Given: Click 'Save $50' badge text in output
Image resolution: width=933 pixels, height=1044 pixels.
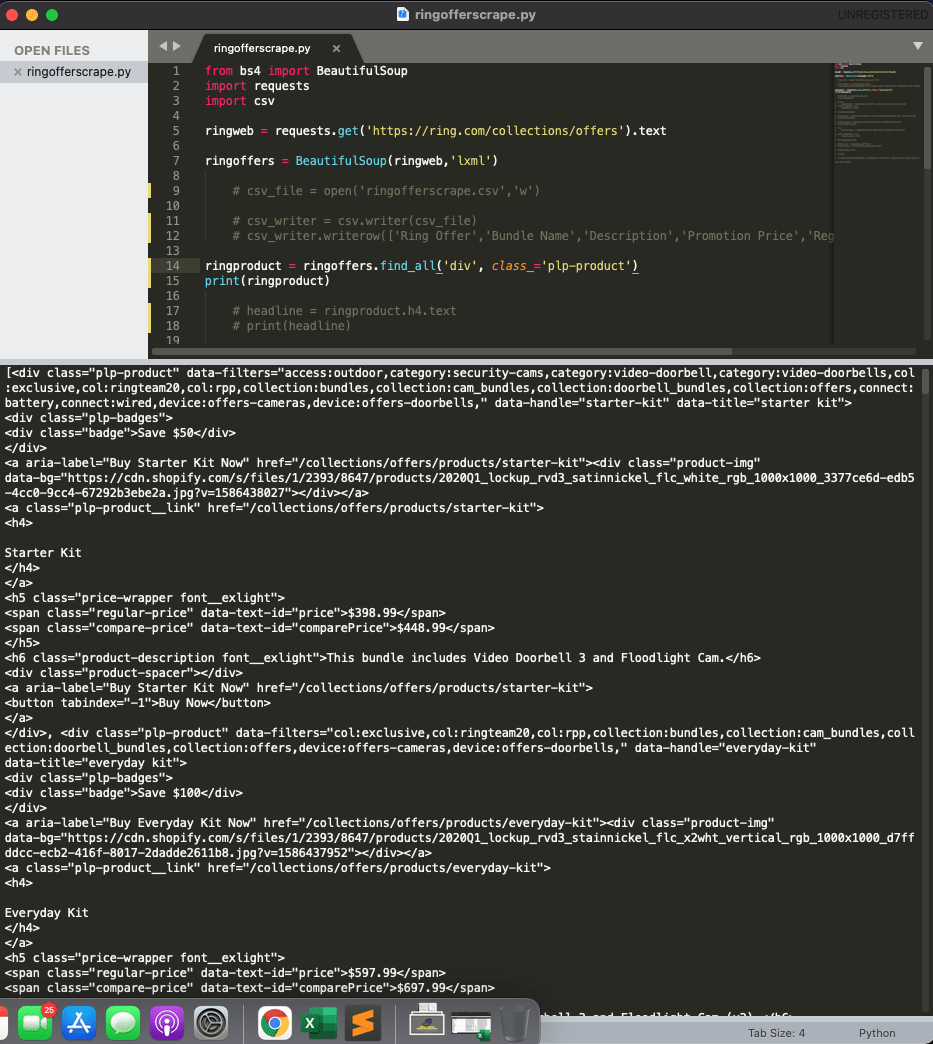Looking at the screenshot, I should click(x=166, y=433).
